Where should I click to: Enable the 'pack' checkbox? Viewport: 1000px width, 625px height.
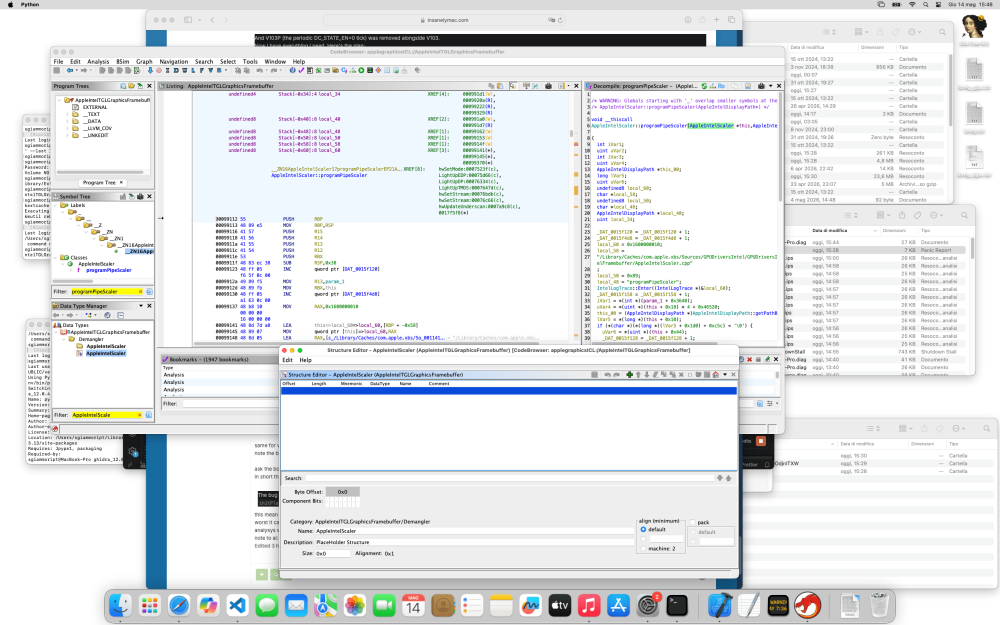click(x=693, y=522)
